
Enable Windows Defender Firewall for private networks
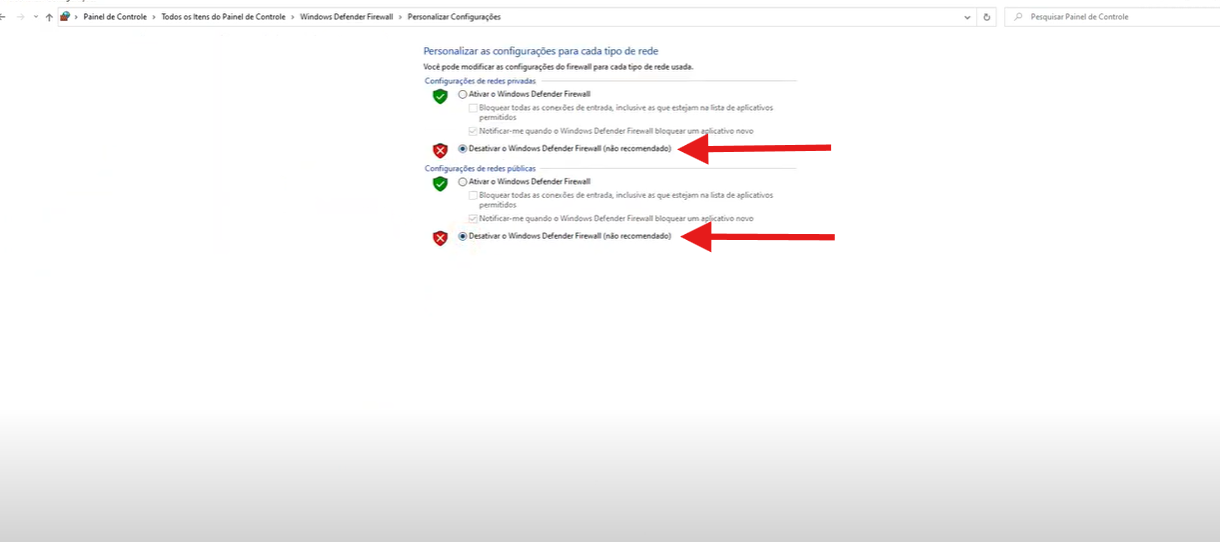pos(462,94)
